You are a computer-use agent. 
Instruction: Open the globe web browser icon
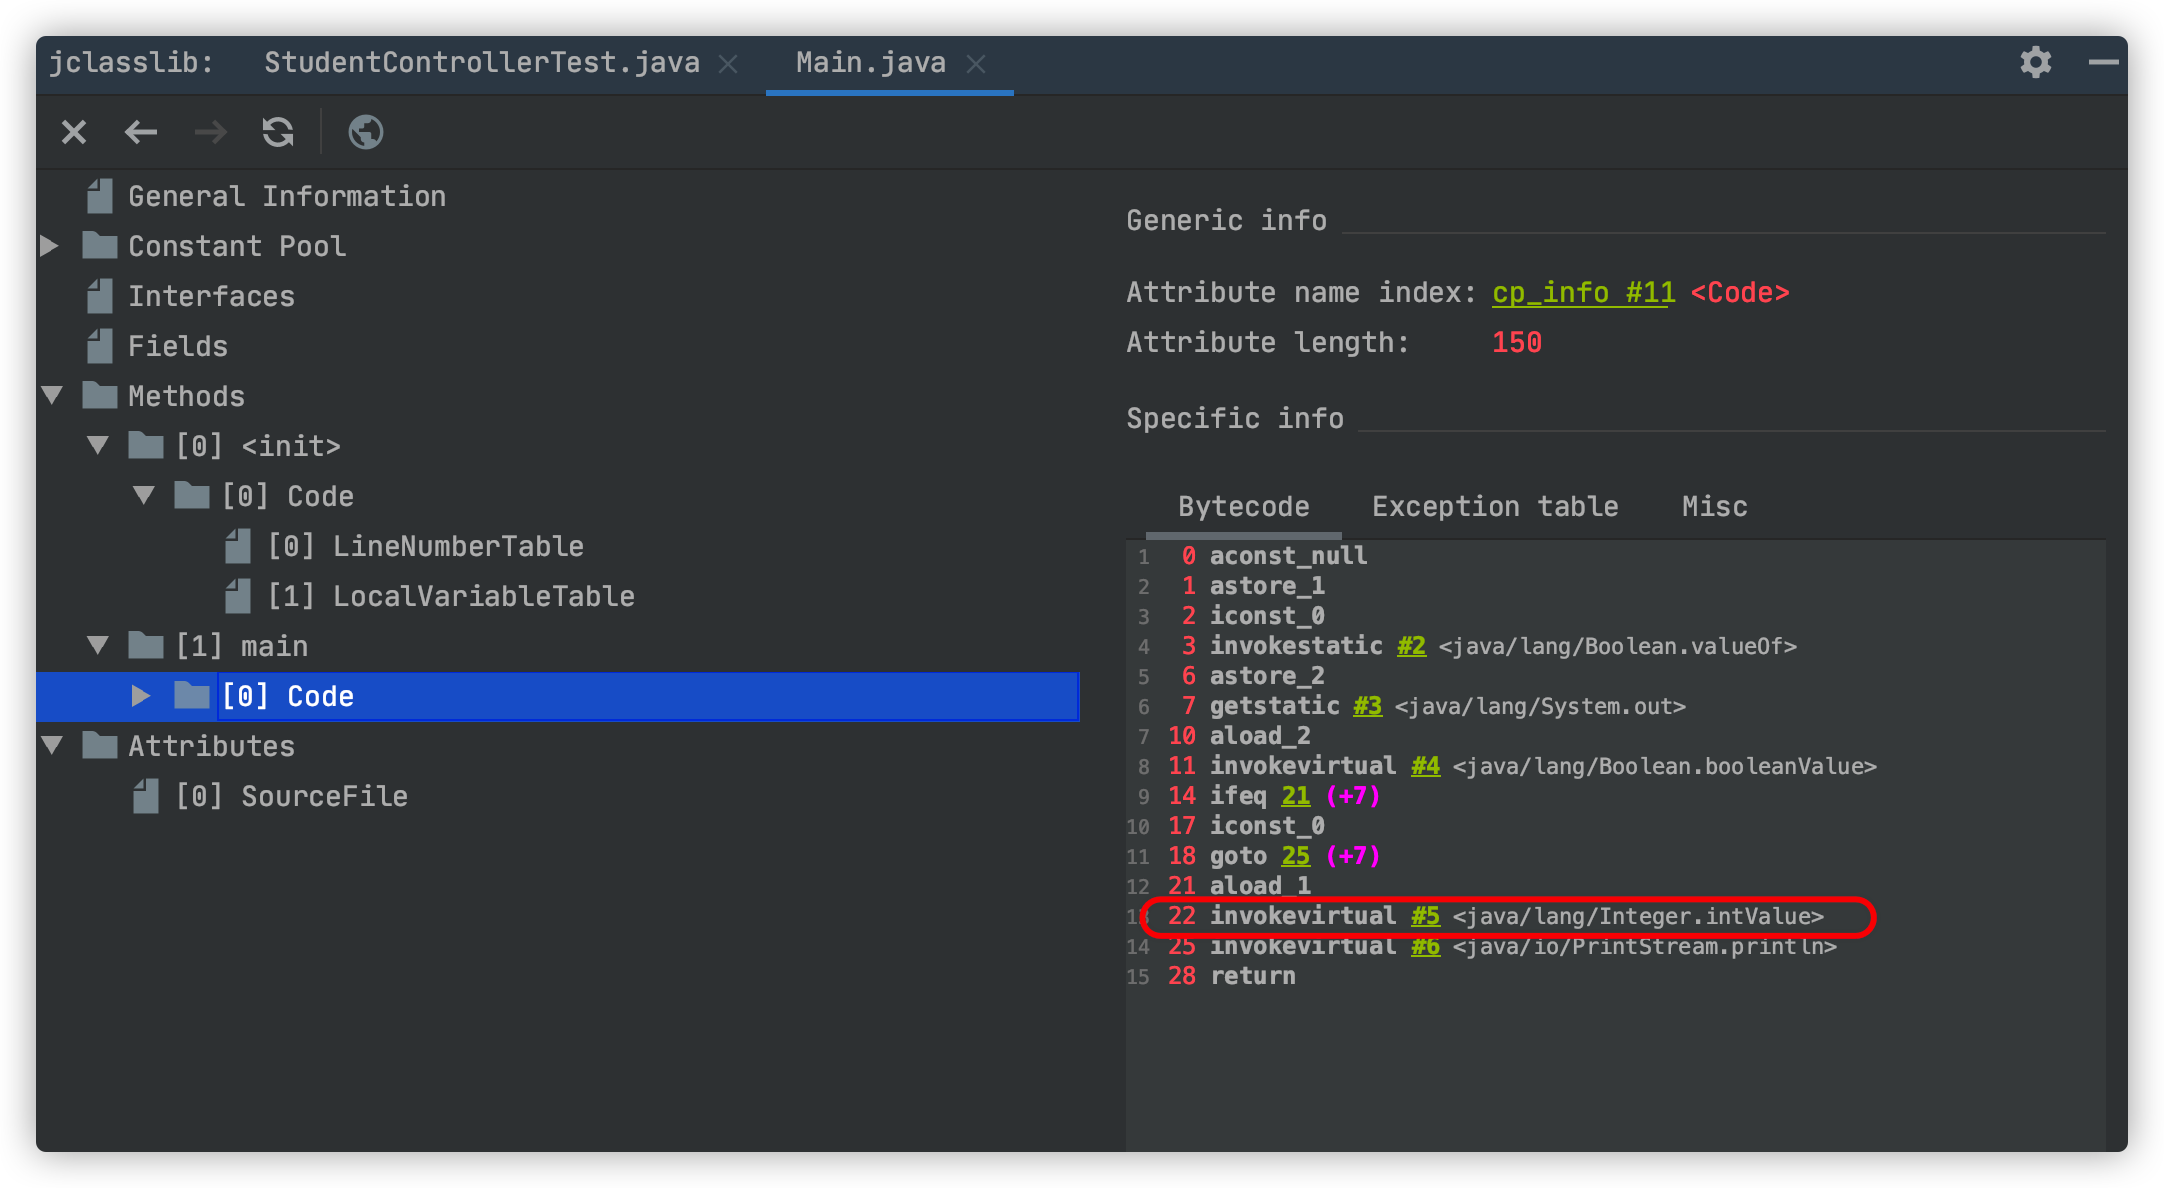coord(366,132)
